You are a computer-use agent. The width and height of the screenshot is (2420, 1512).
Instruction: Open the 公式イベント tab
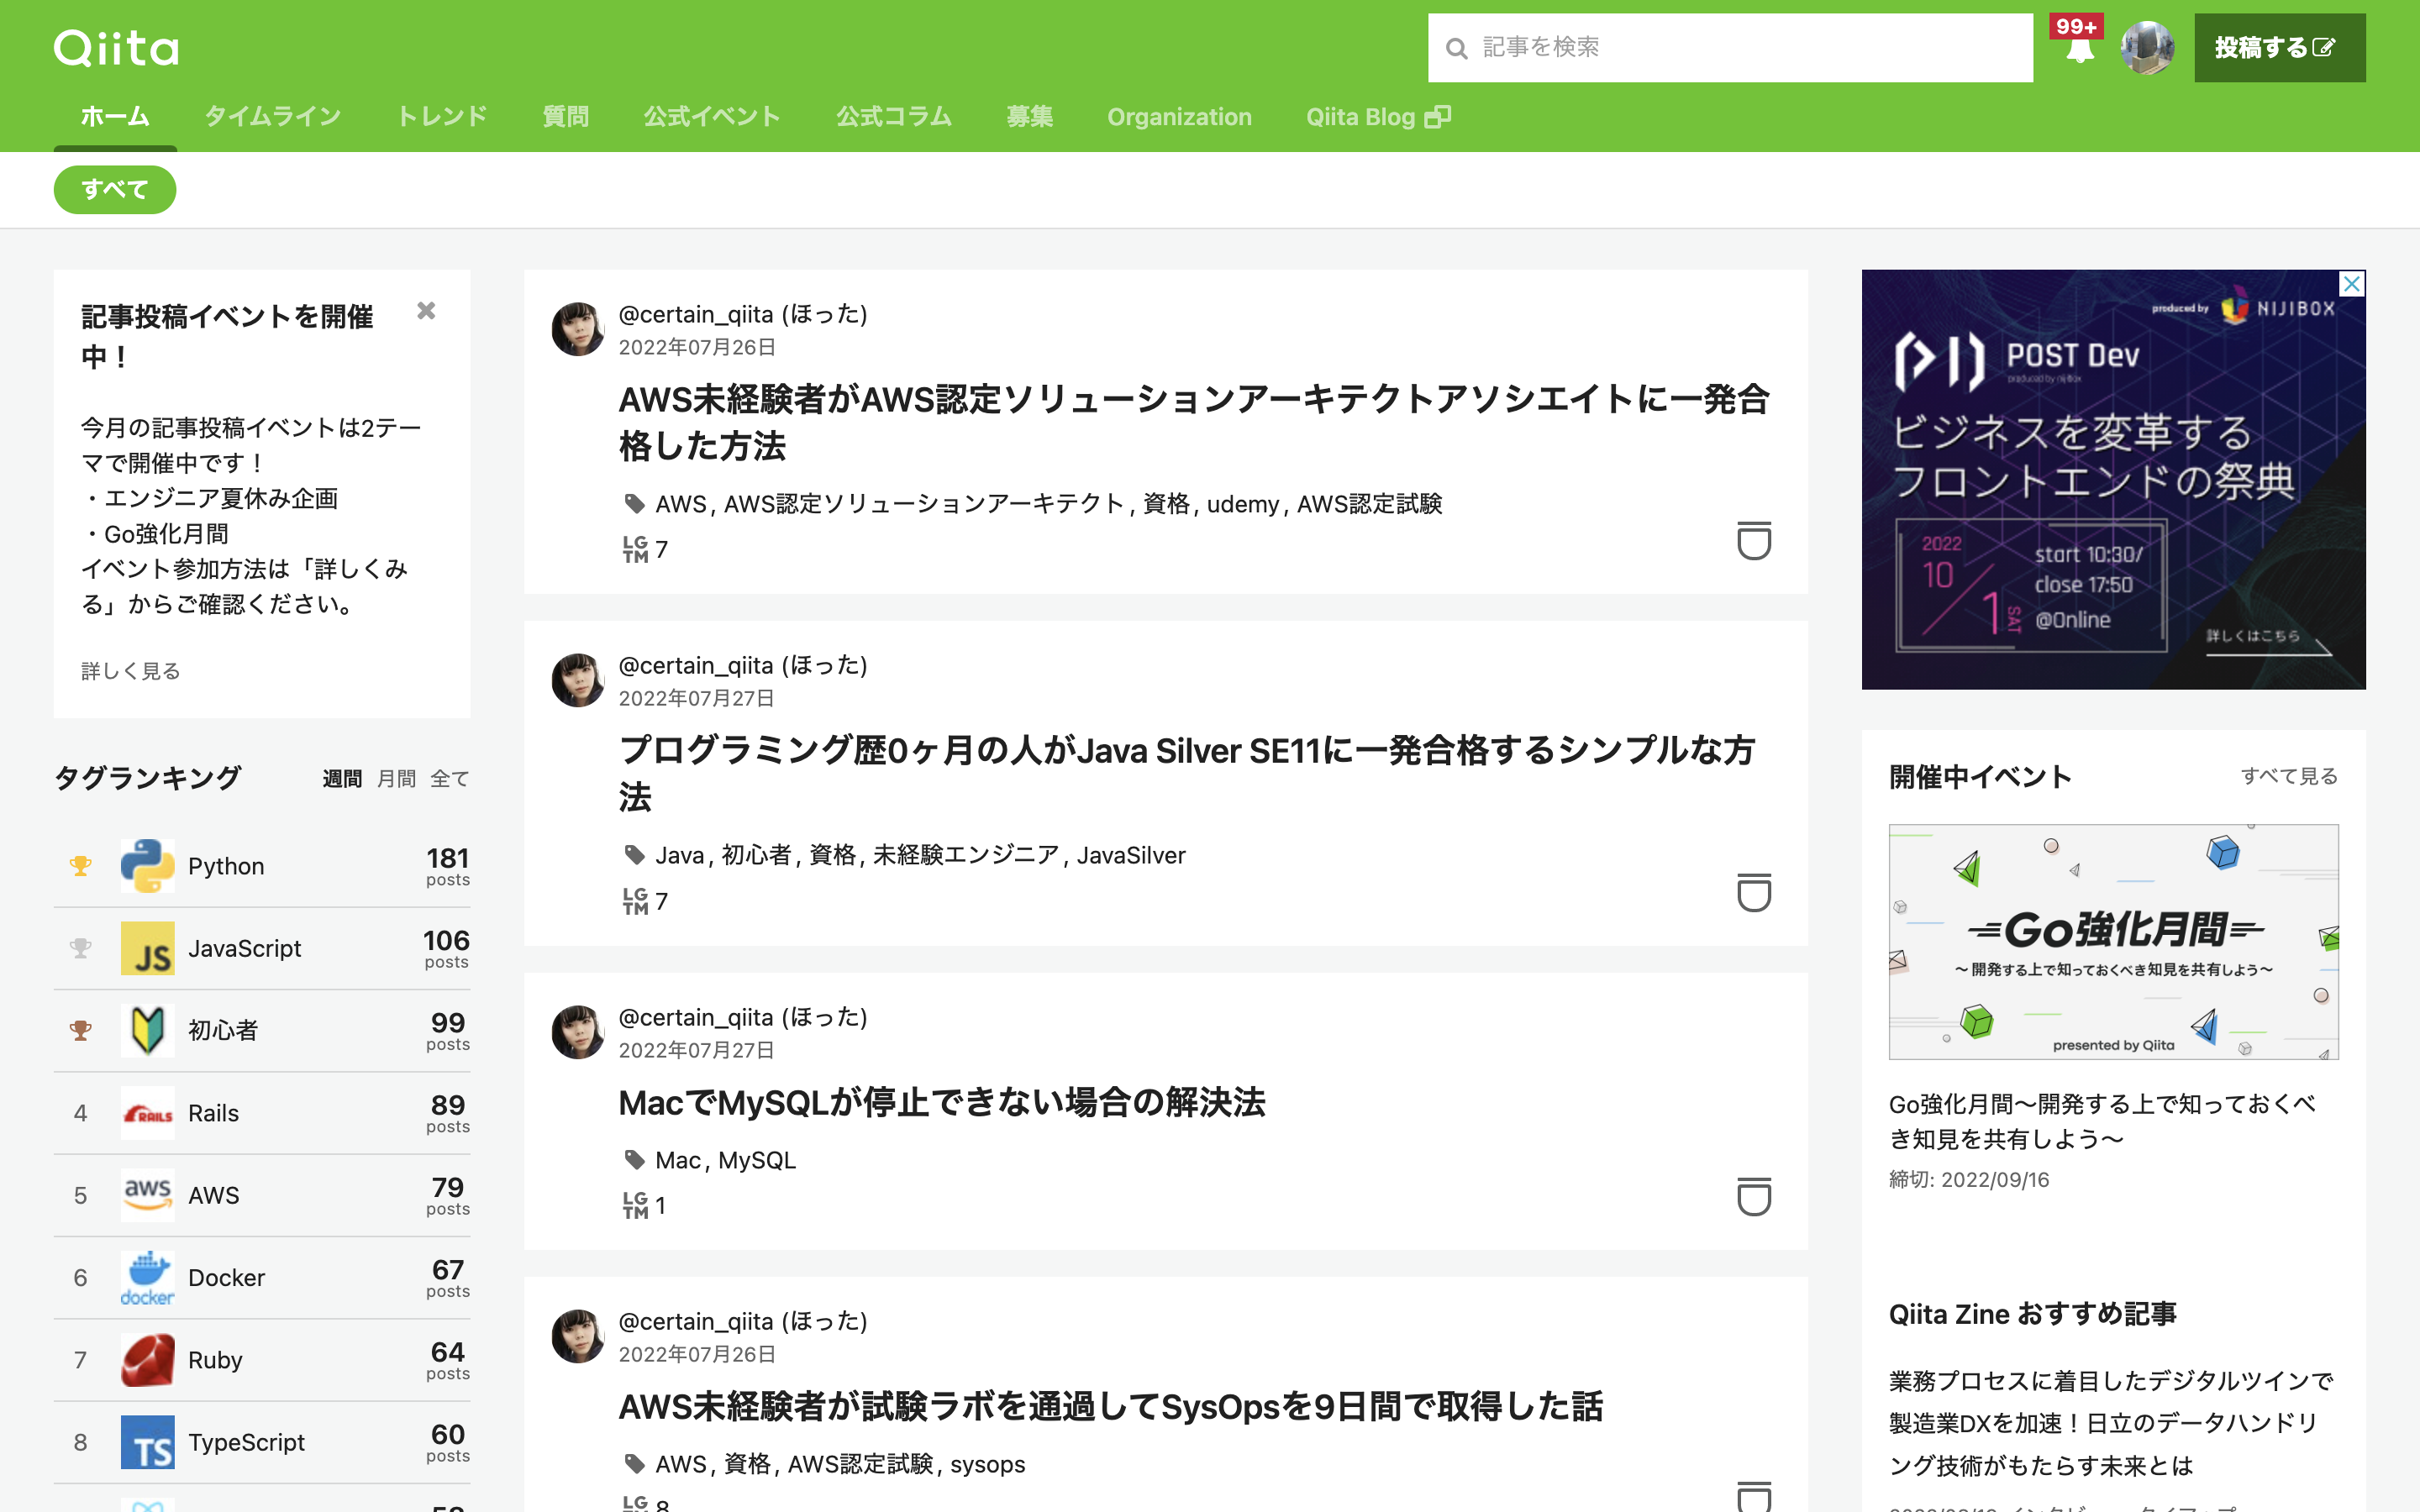click(712, 117)
